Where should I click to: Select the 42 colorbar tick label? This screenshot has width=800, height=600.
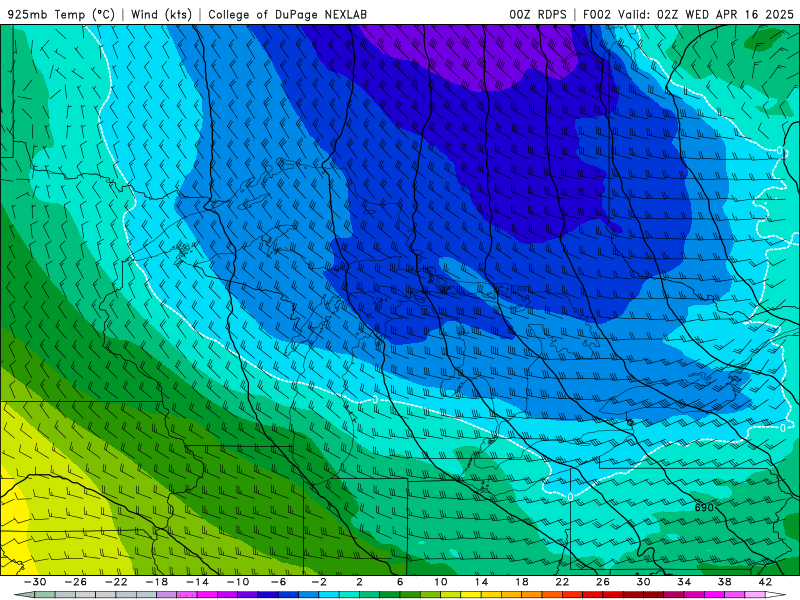(x=765, y=582)
